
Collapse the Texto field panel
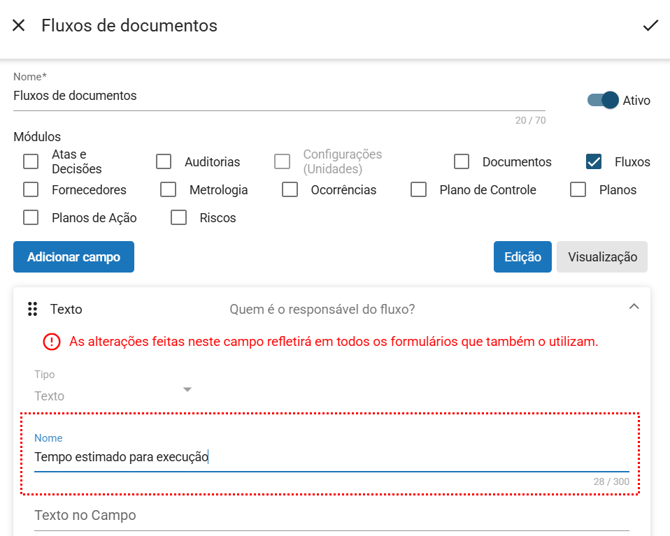pos(633,308)
